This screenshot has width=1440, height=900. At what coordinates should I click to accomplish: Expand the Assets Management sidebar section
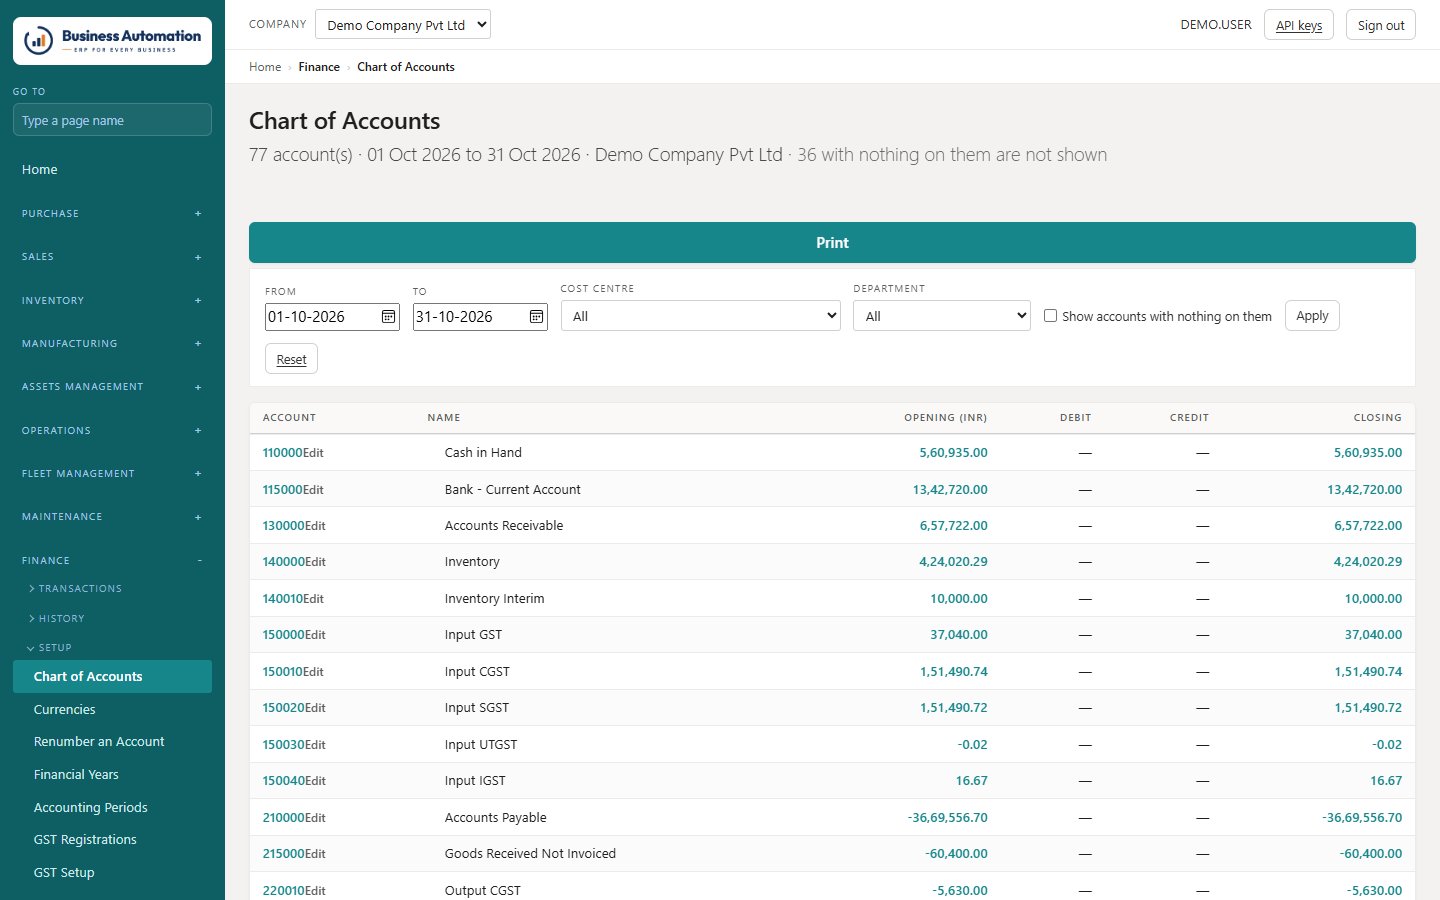[112, 387]
